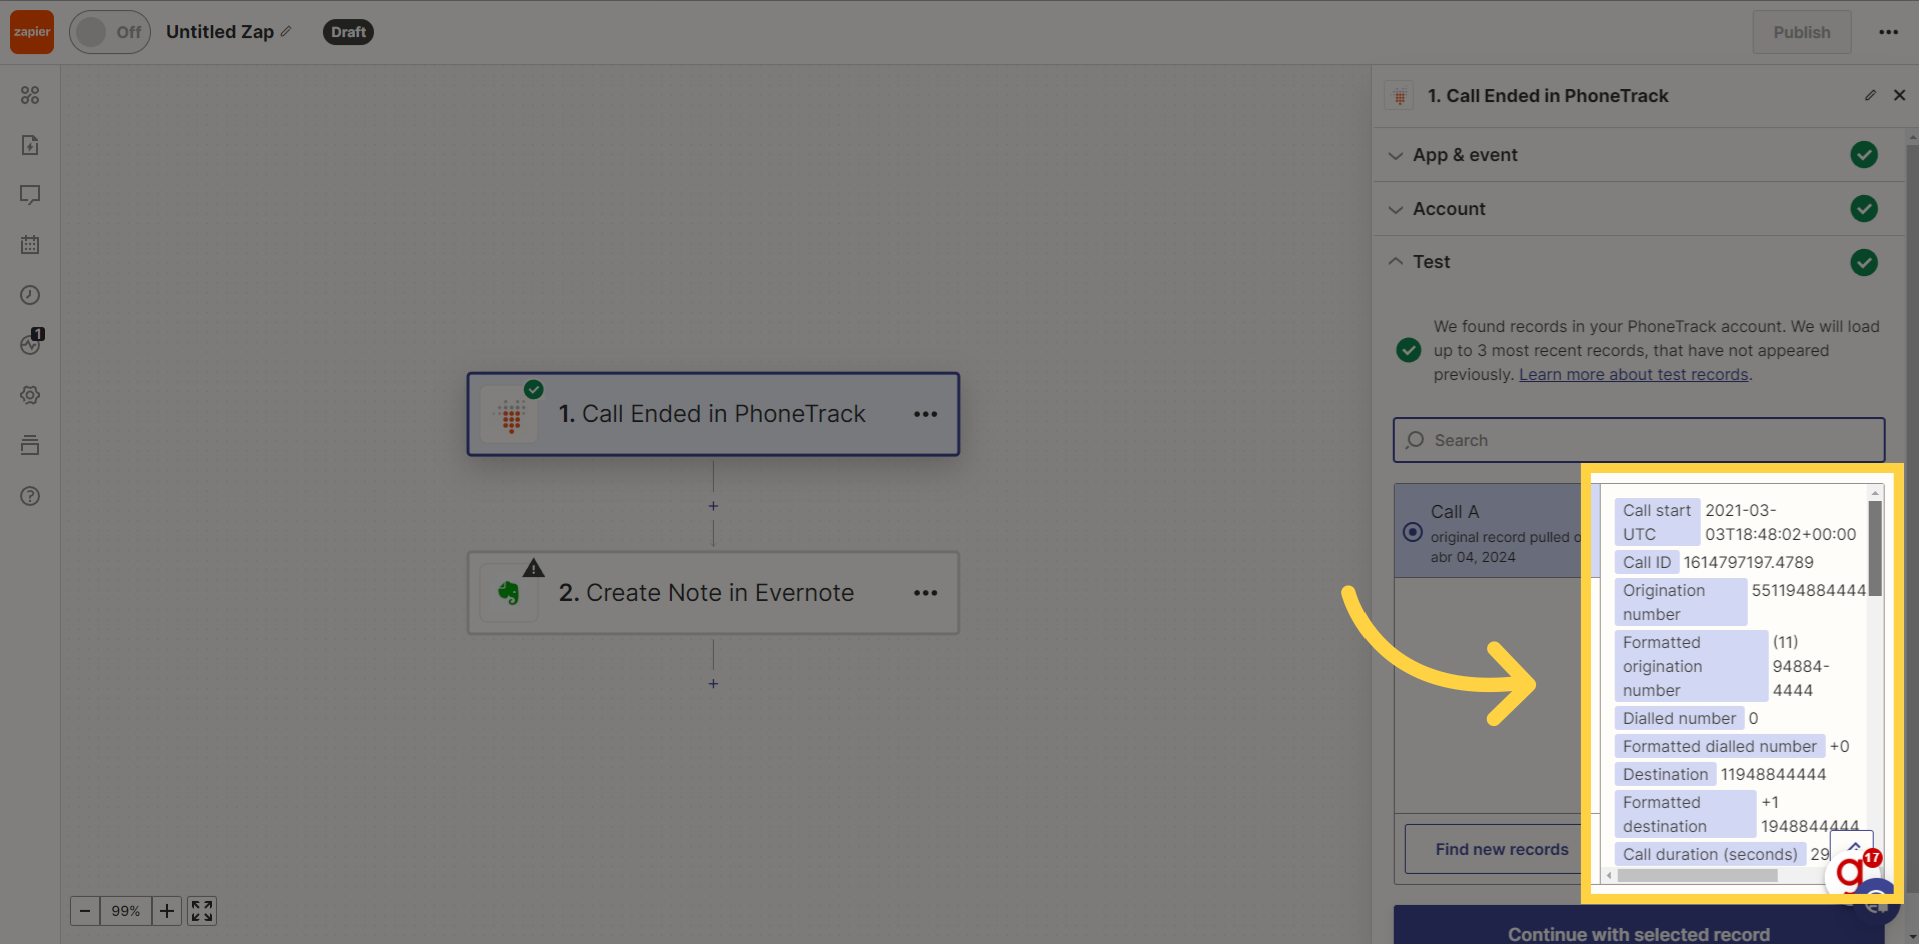
Task: Click Account section green check icon
Action: [1864, 209]
